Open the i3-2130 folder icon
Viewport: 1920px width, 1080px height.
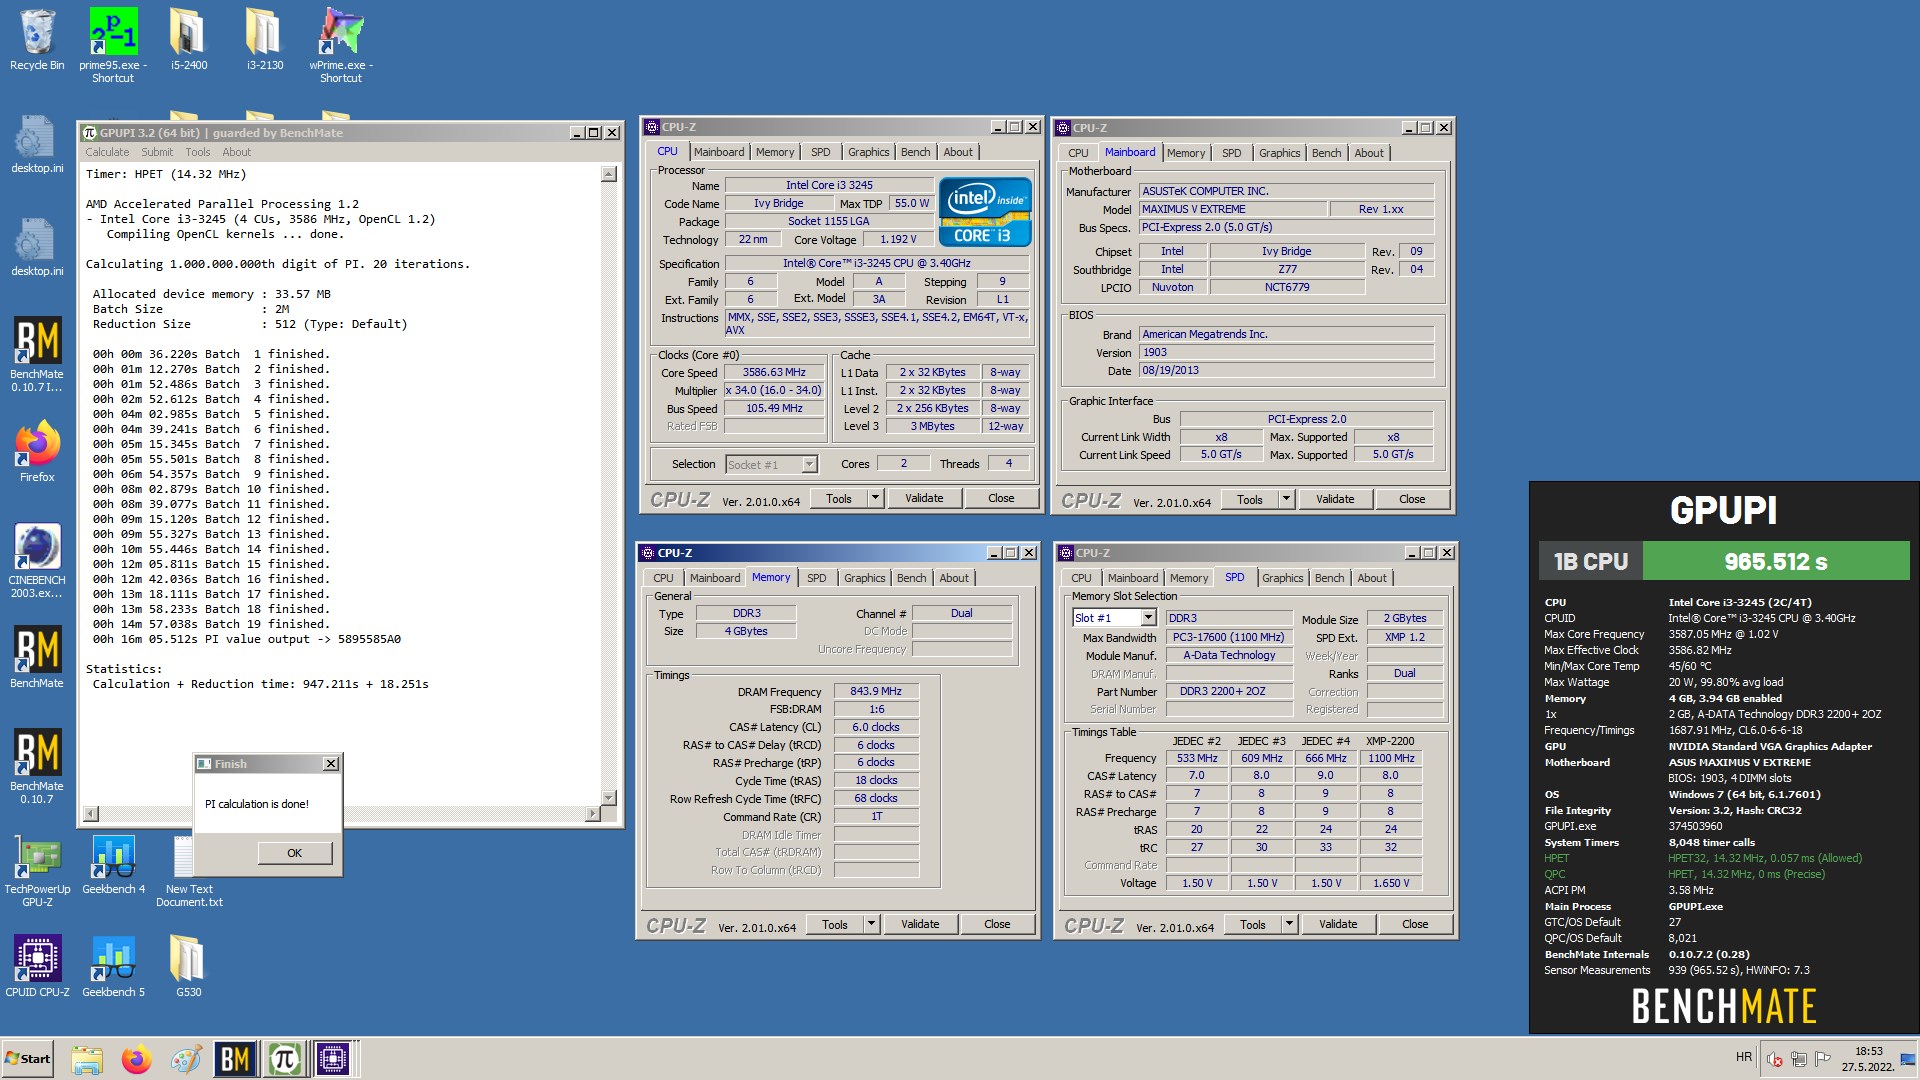tap(265, 40)
